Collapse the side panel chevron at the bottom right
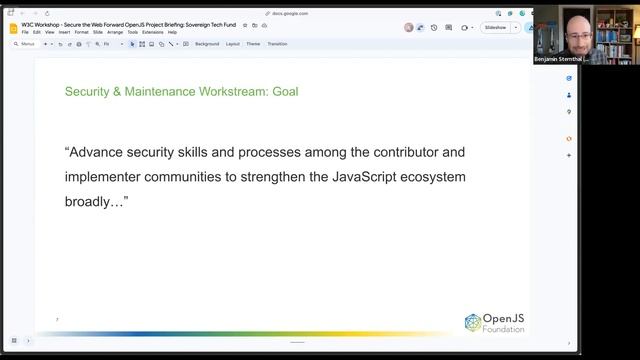Screen dimensions: 640x360 [569, 343]
